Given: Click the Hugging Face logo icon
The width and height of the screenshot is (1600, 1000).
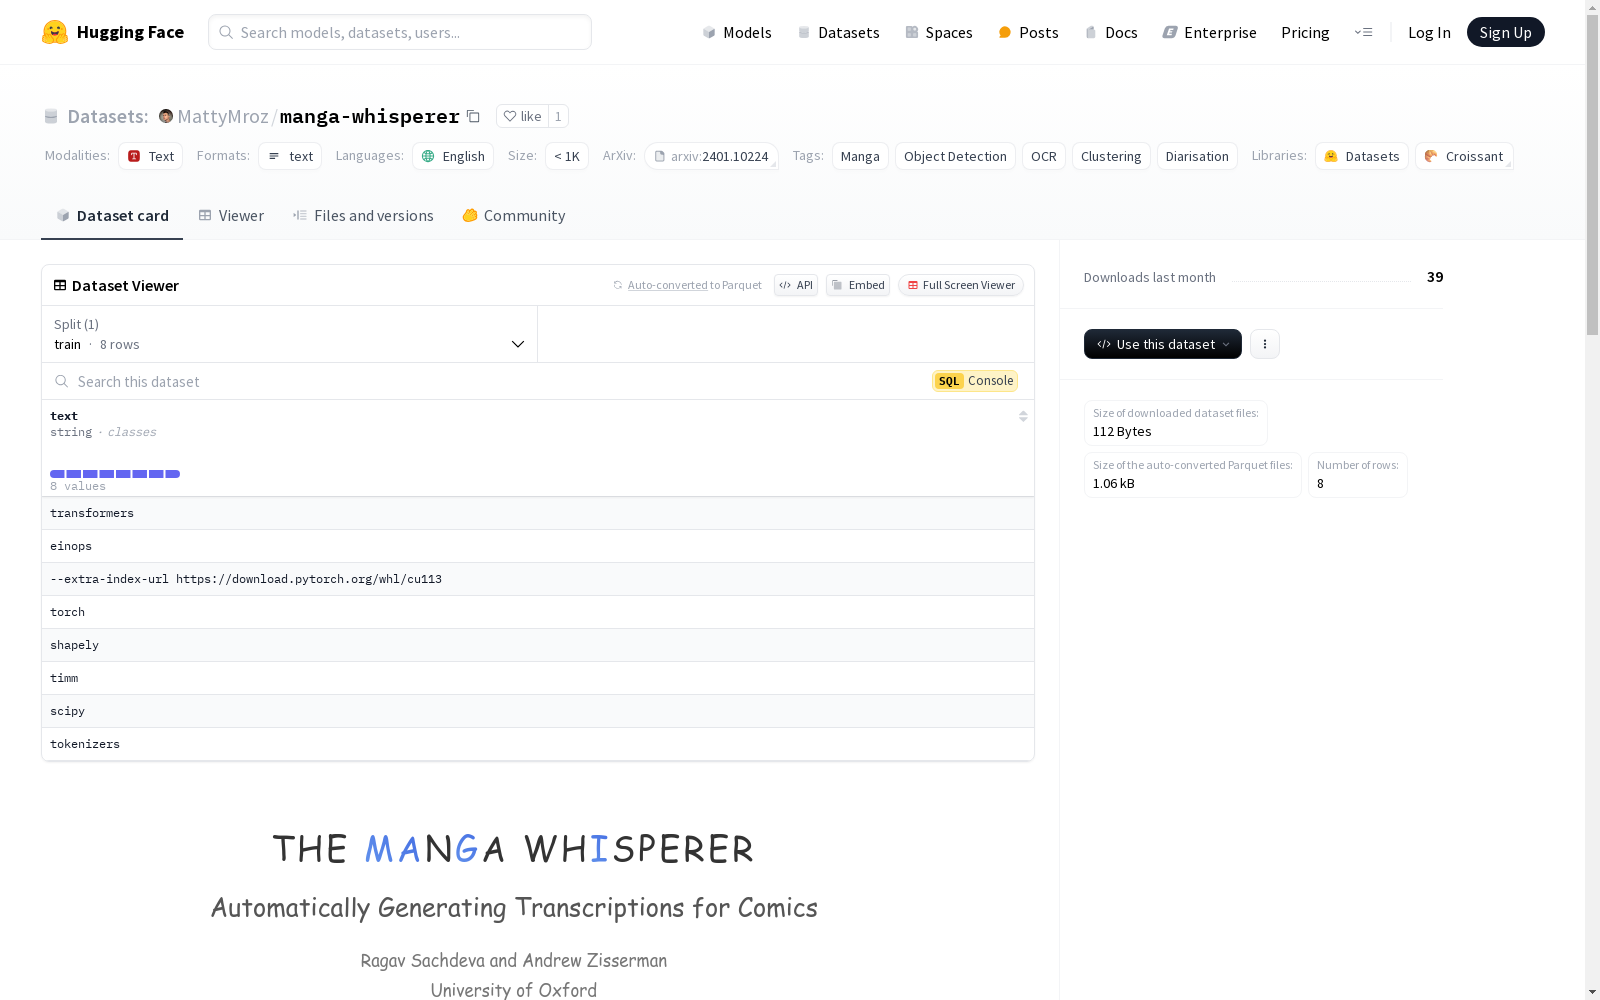Looking at the screenshot, I should [55, 32].
